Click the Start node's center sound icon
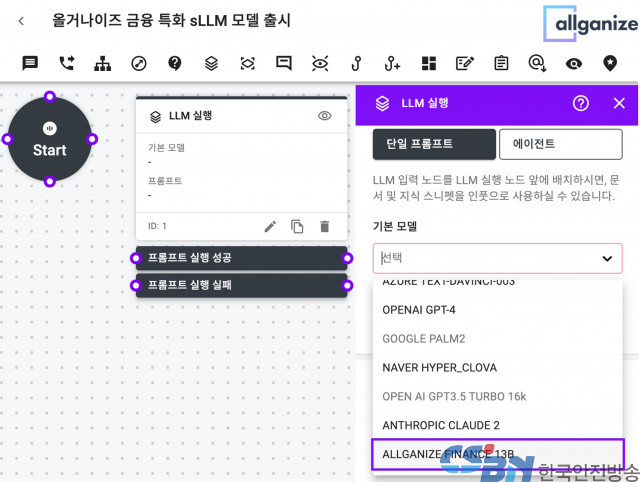The image size is (640, 482). click(x=50, y=129)
